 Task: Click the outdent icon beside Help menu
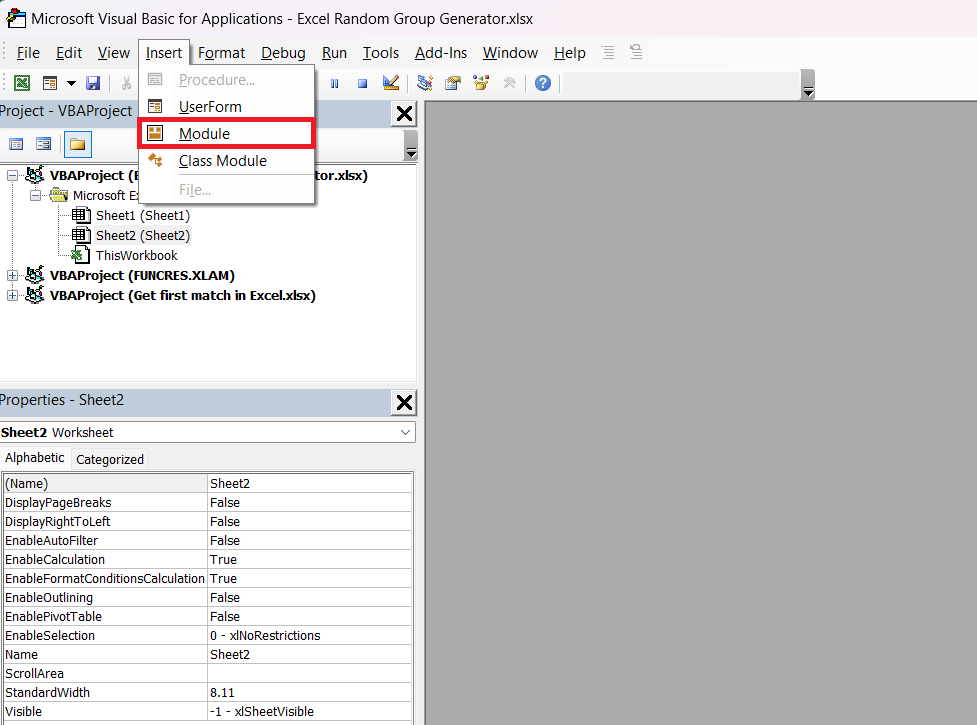pyautogui.click(x=636, y=52)
